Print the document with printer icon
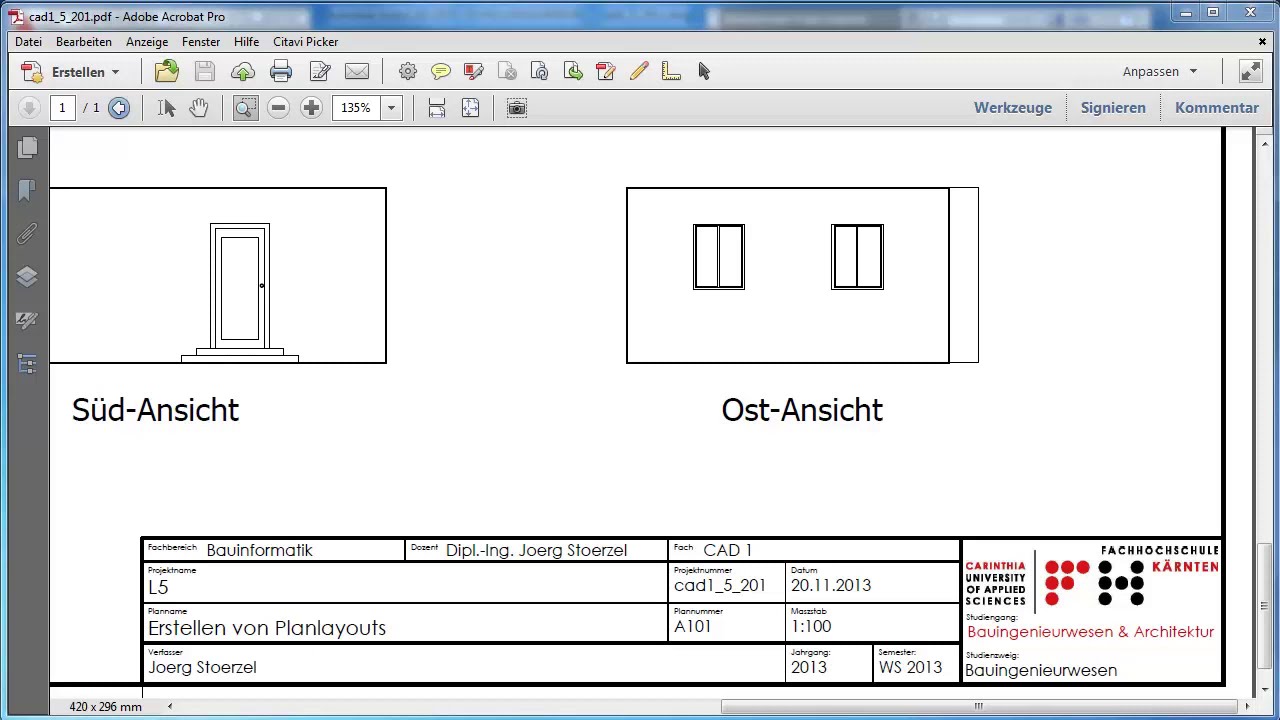Screen dimensions: 1280x720 click(281, 71)
